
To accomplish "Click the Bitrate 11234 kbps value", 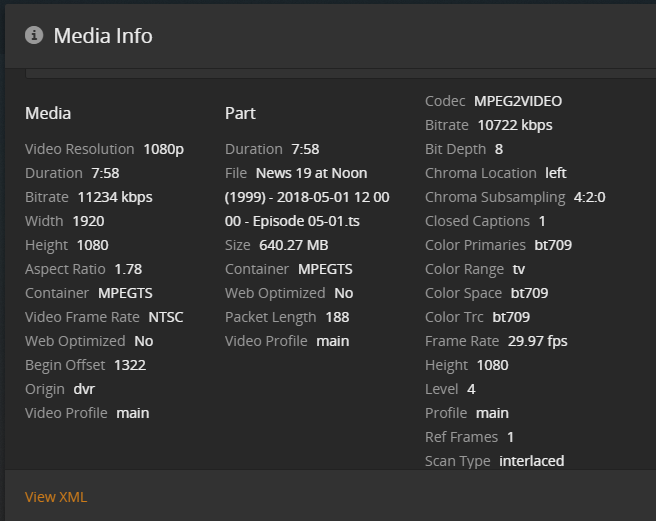I will point(115,197).
